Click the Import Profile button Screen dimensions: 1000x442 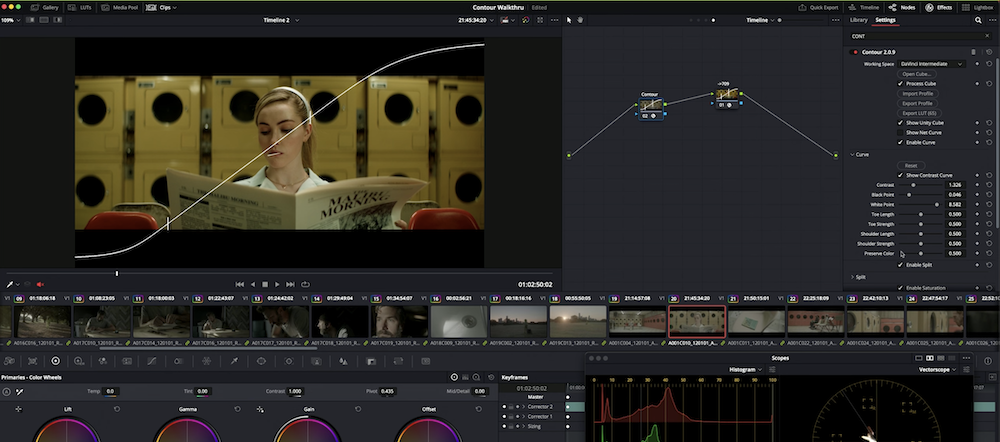coord(917,94)
